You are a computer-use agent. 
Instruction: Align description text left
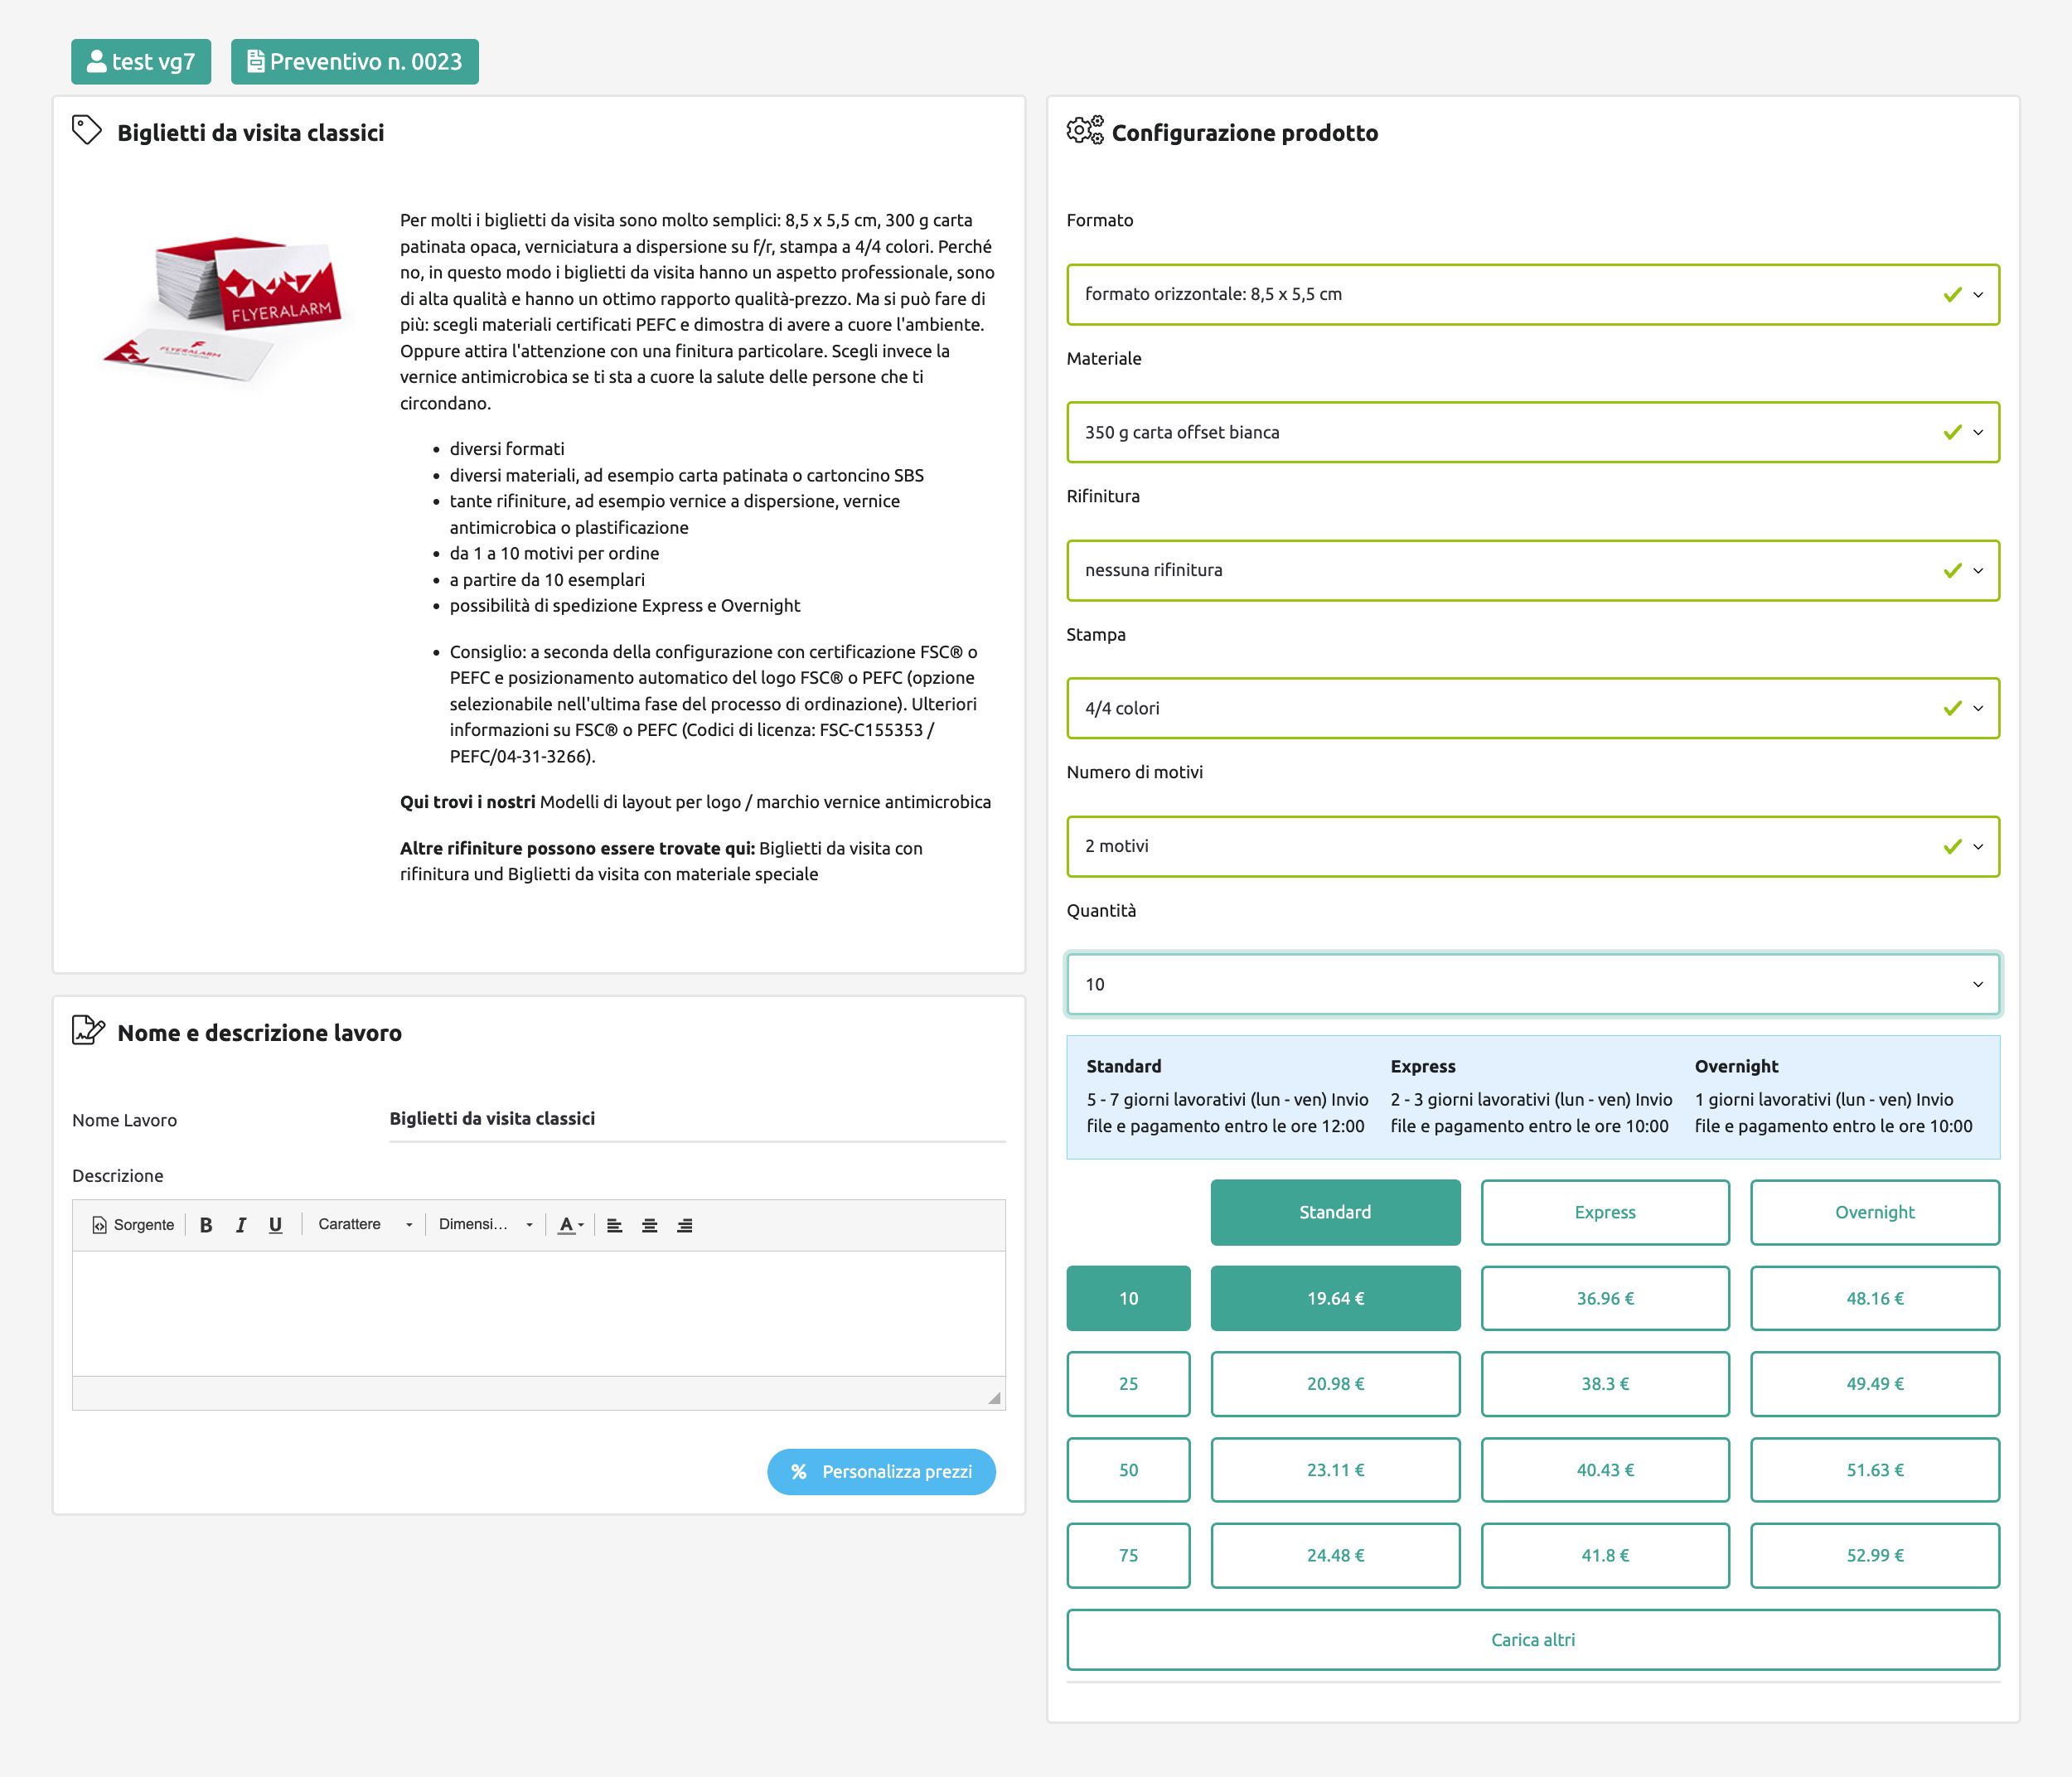[x=614, y=1225]
